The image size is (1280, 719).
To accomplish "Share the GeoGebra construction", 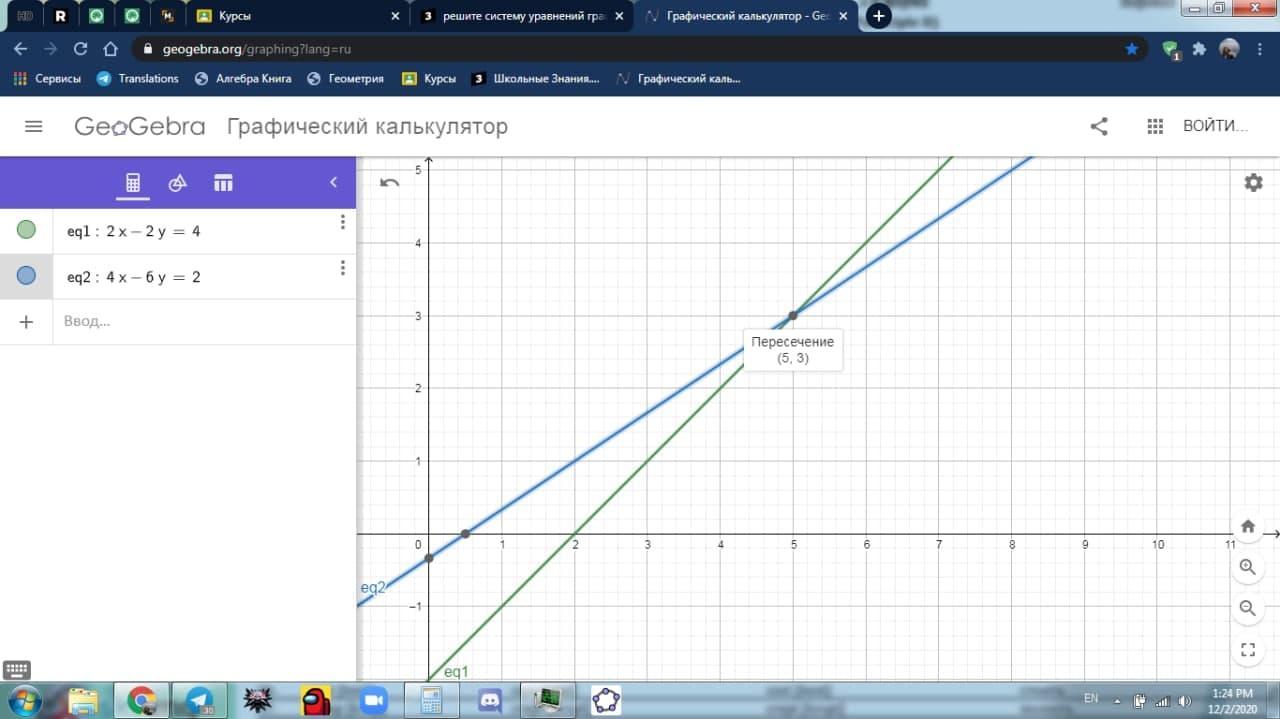I will 1099,127.
